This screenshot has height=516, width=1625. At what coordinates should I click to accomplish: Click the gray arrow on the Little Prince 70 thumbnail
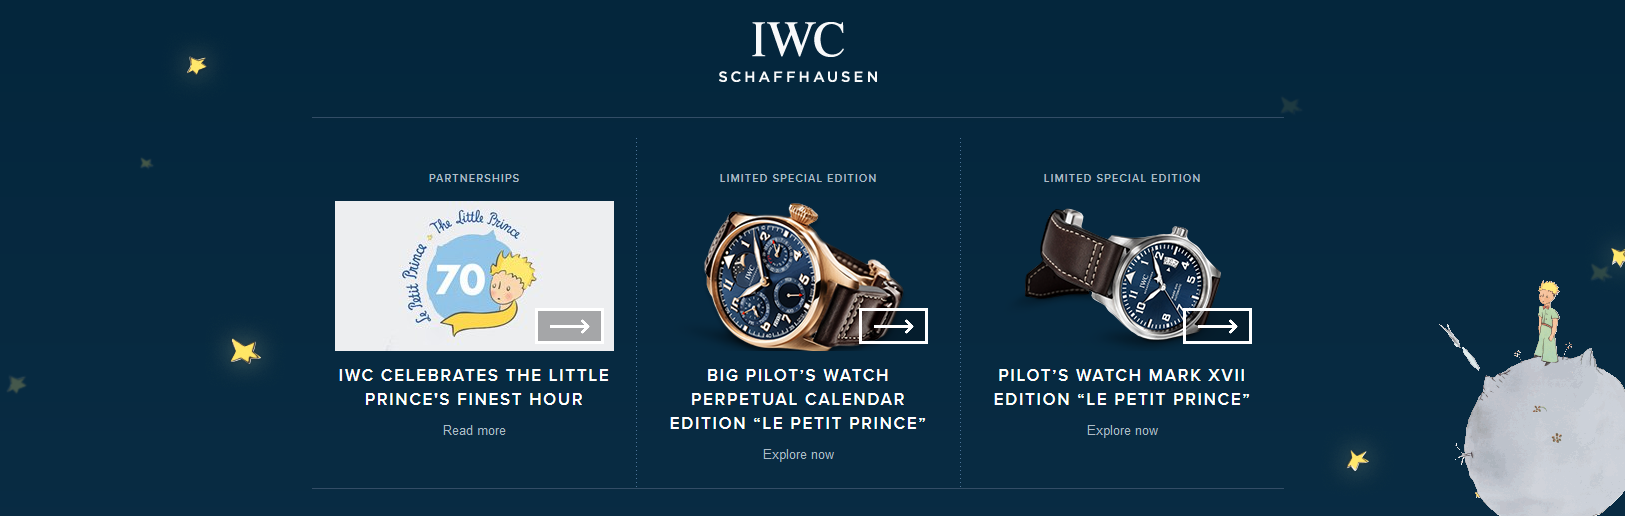point(570,326)
